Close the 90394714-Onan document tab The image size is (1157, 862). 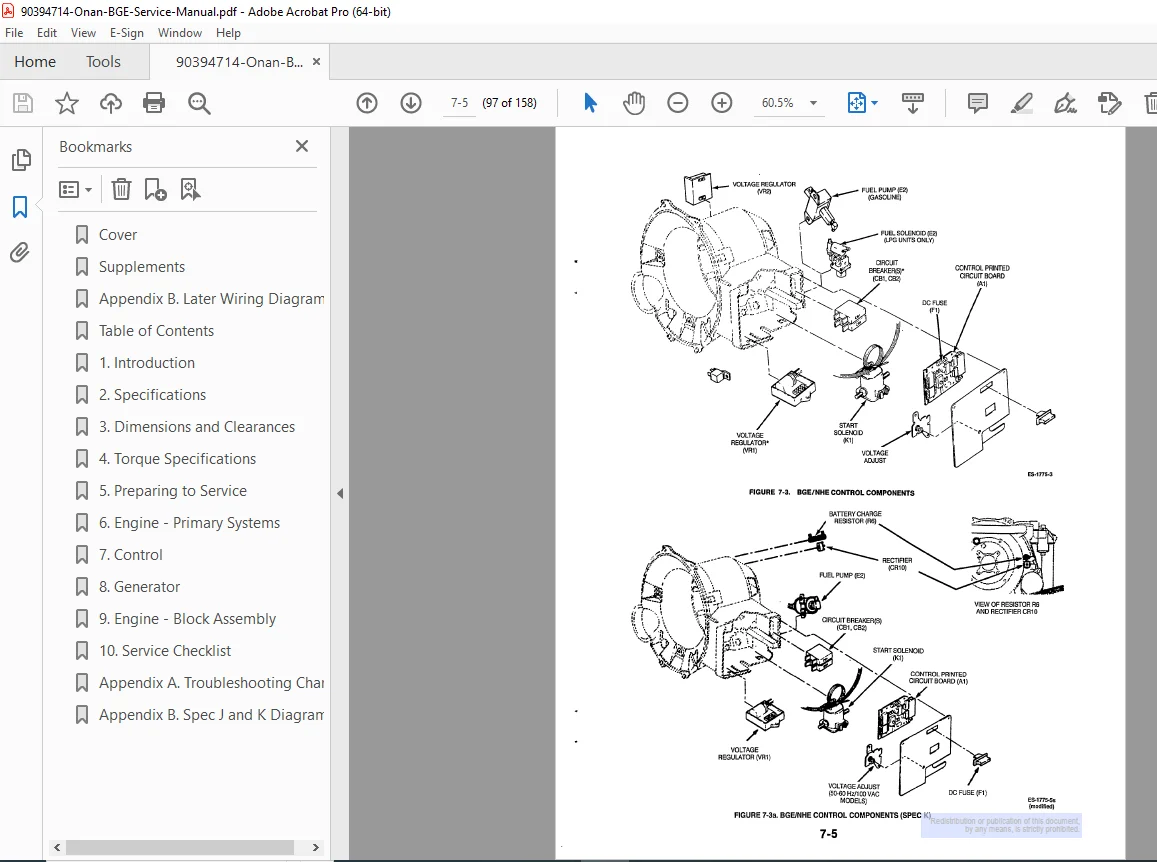pos(317,62)
